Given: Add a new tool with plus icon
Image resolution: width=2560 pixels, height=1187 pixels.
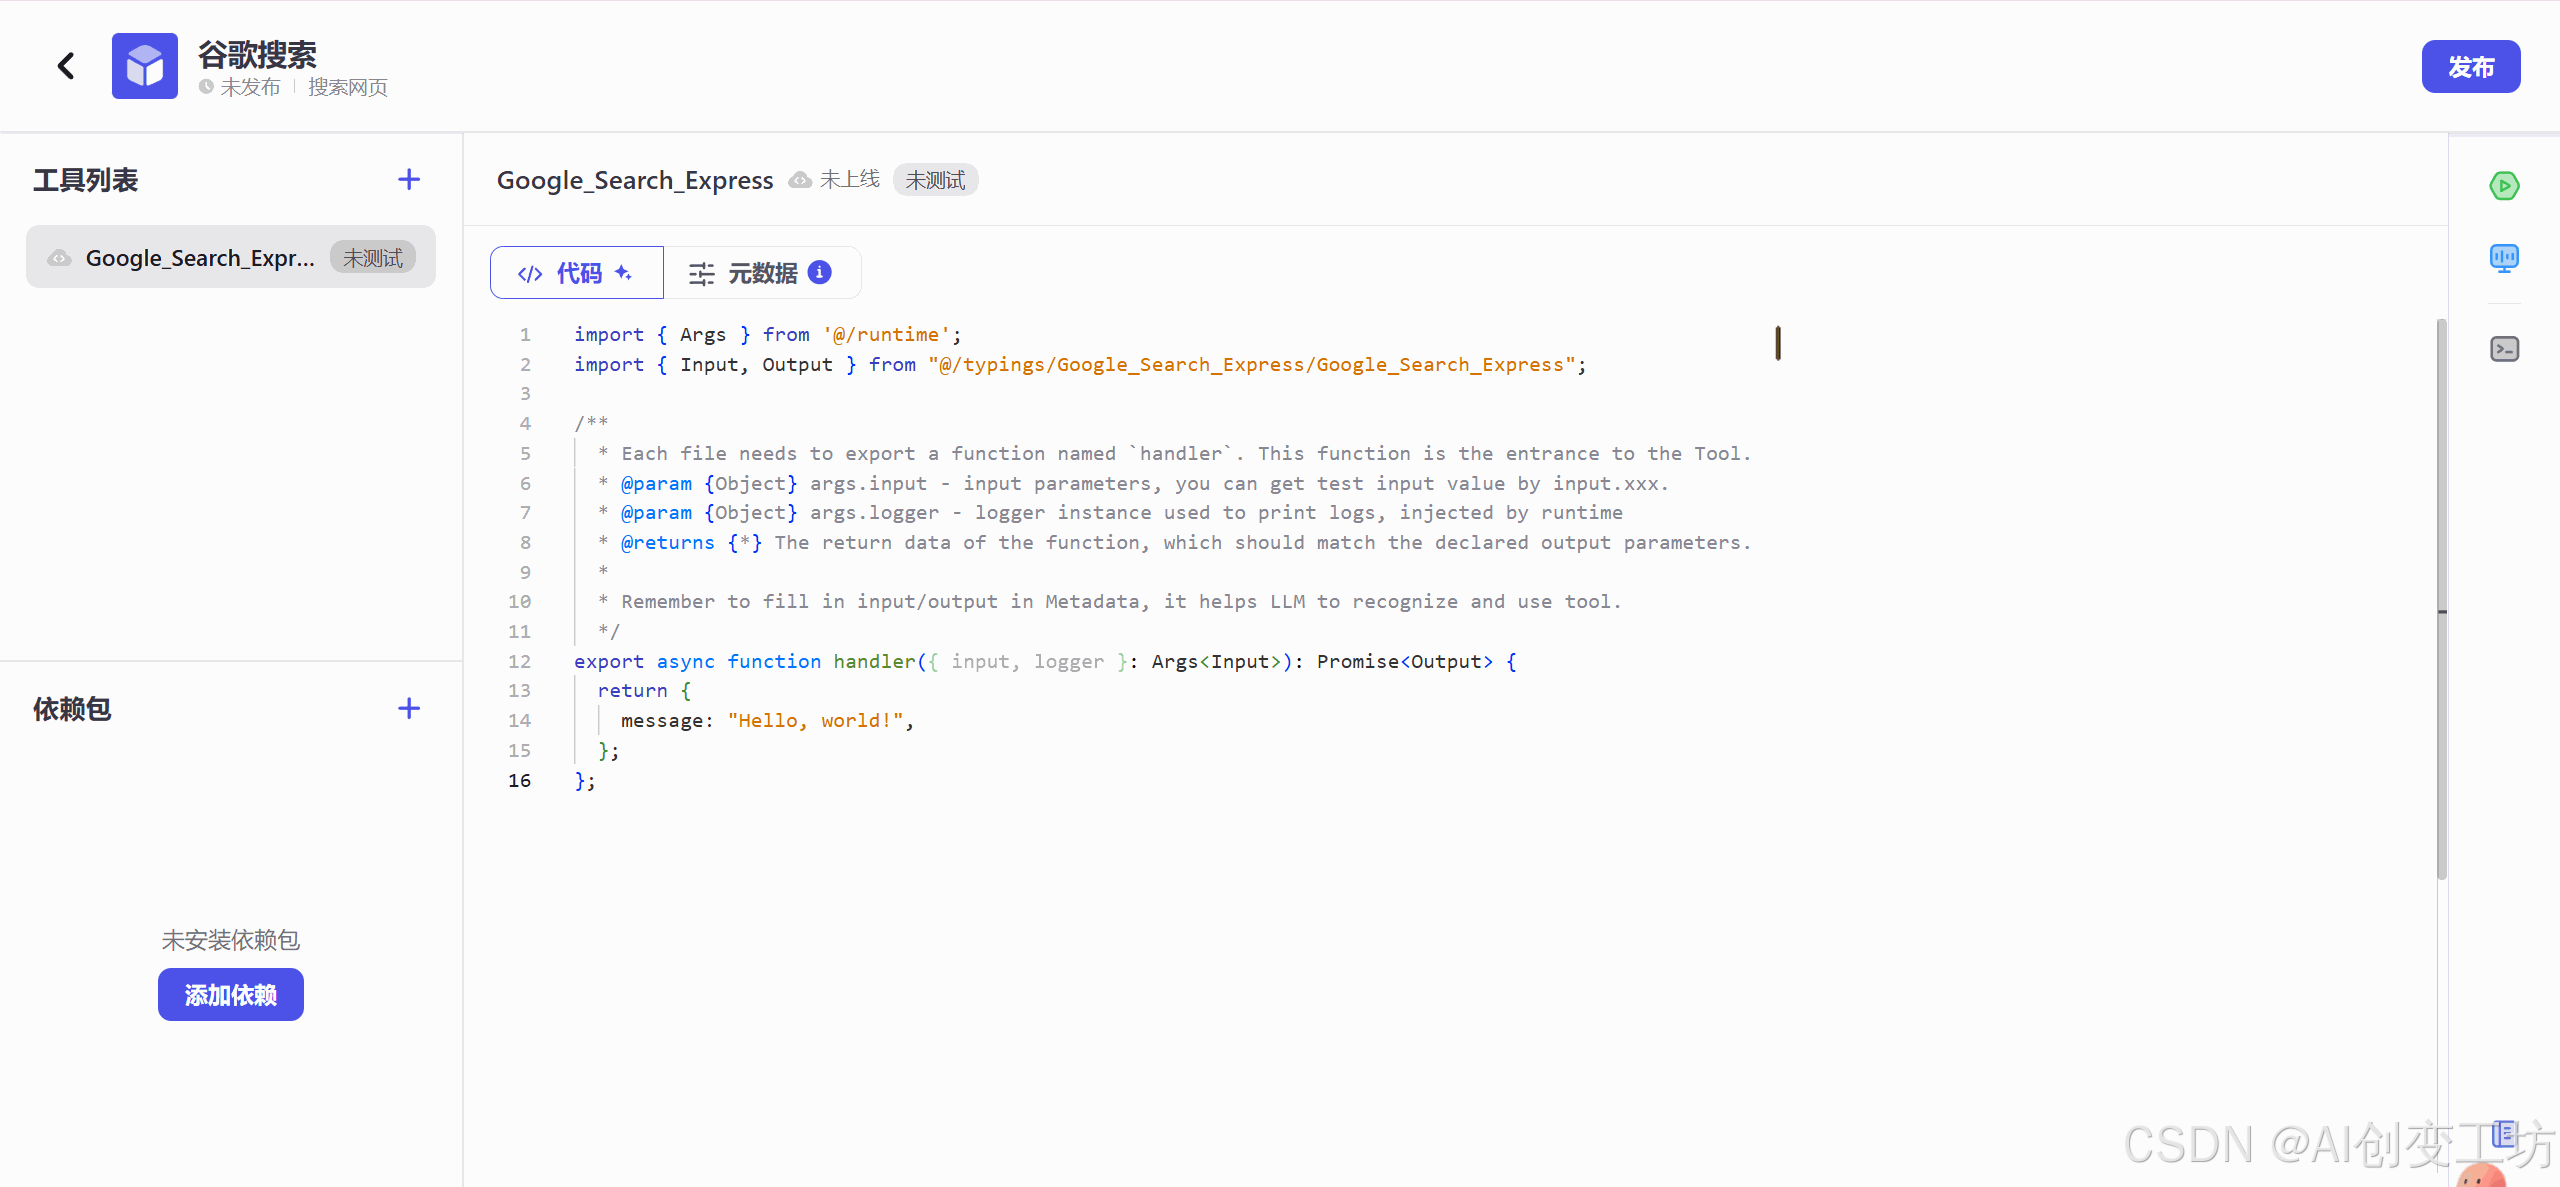Looking at the screenshot, I should click(x=408, y=180).
